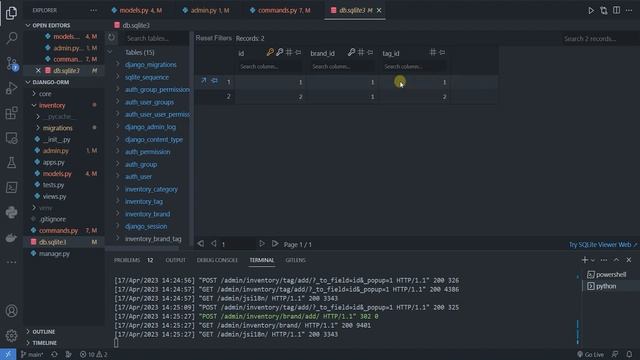This screenshot has width=640, height=360.
Task: Expand the TIMELINE section
Action: tap(28, 343)
